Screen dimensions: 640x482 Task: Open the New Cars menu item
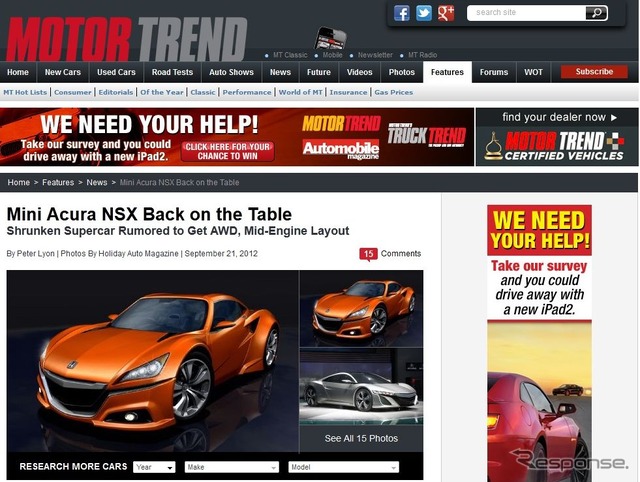pos(63,72)
